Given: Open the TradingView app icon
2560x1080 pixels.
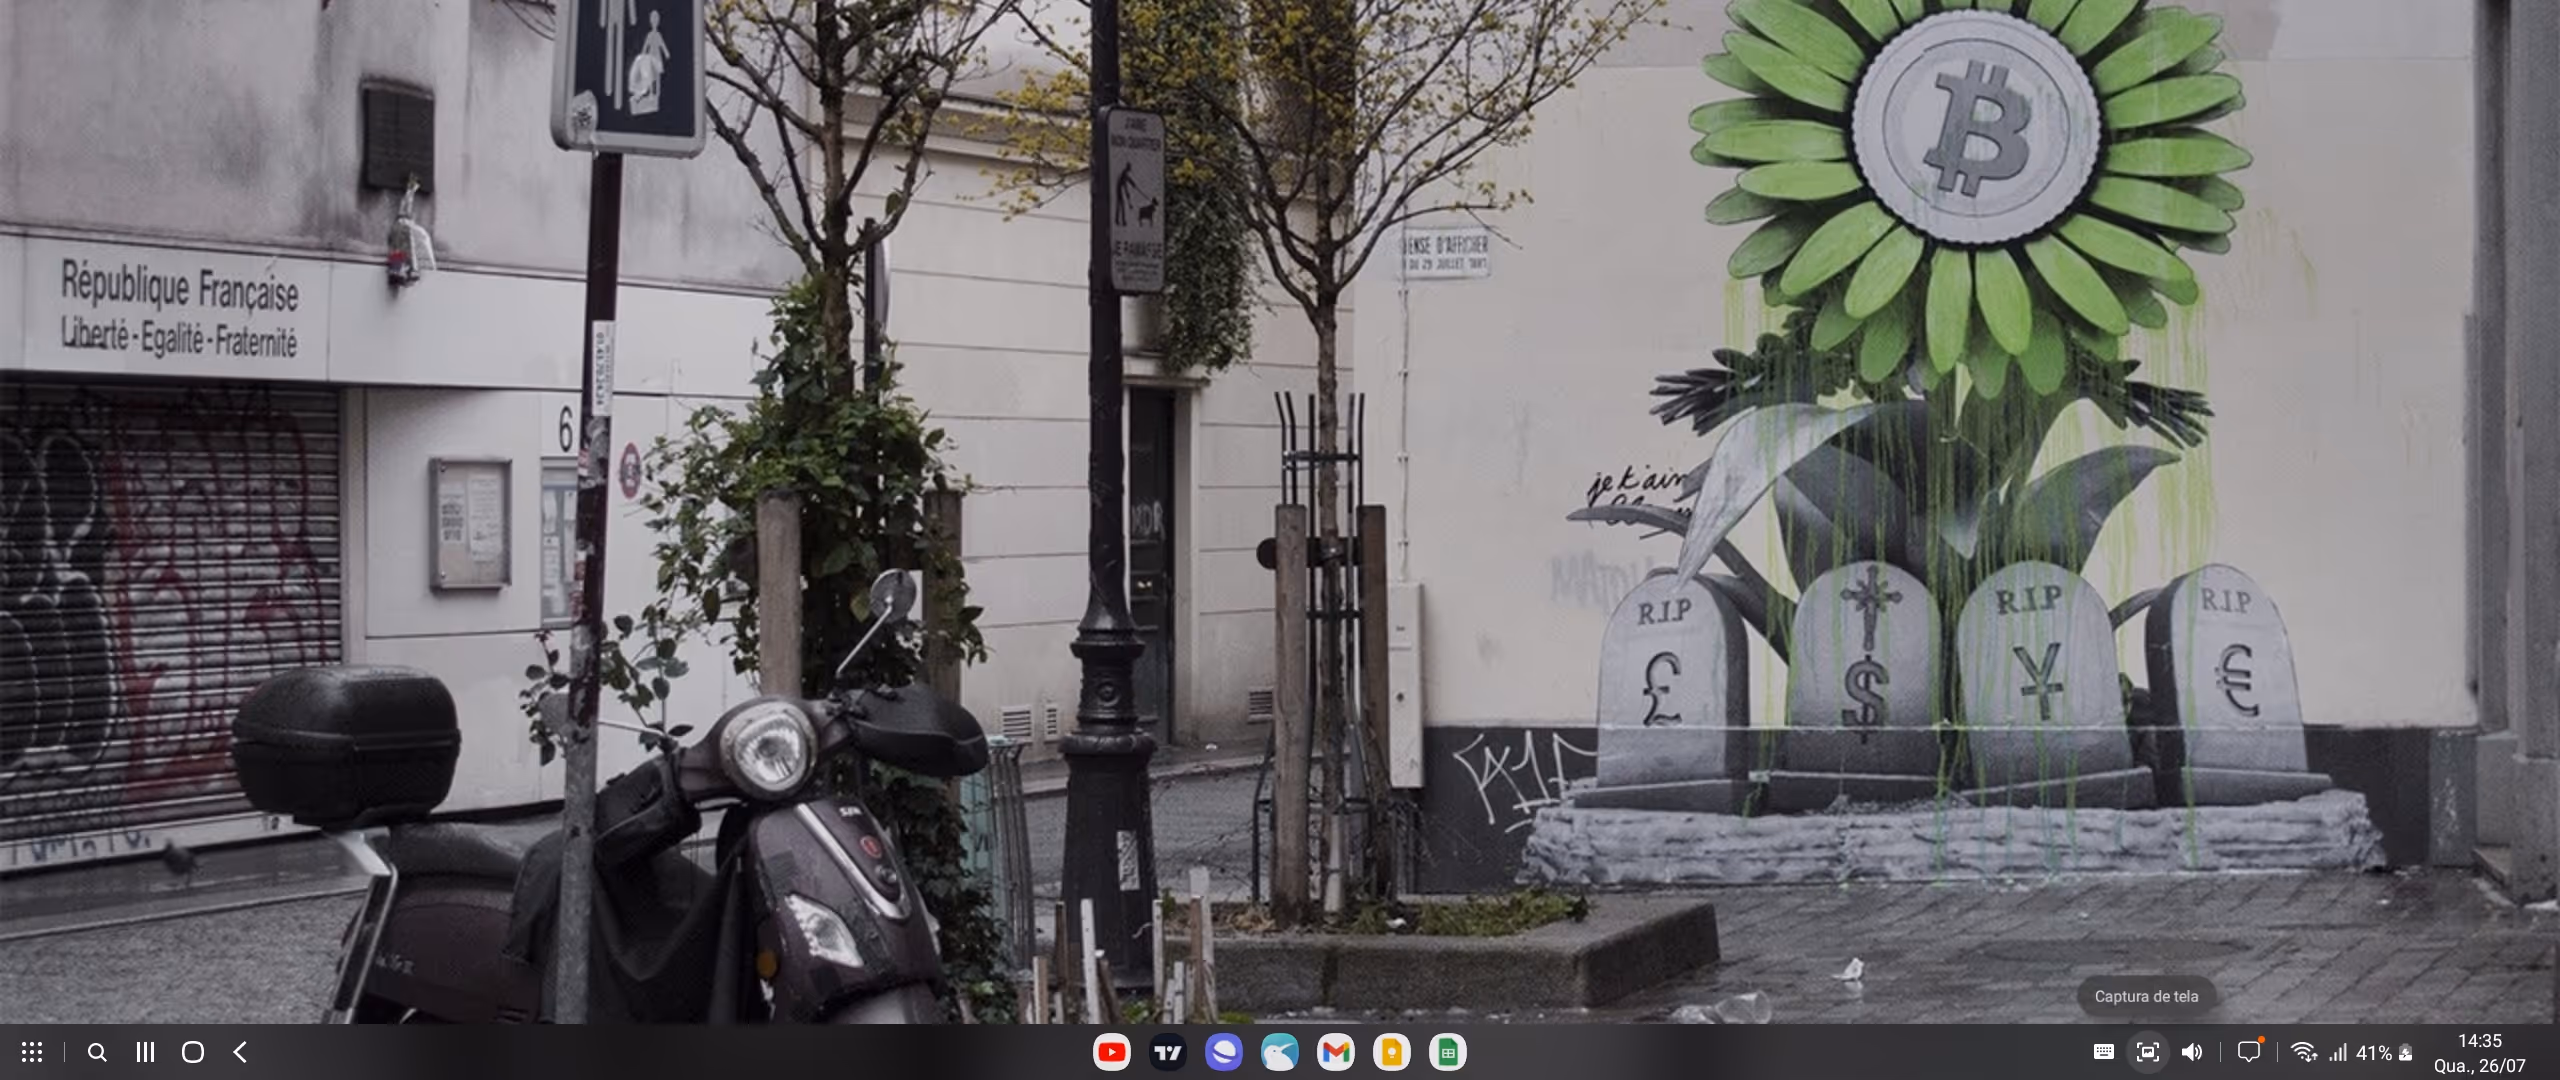Looking at the screenshot, I should (x=1167, y=1052).
